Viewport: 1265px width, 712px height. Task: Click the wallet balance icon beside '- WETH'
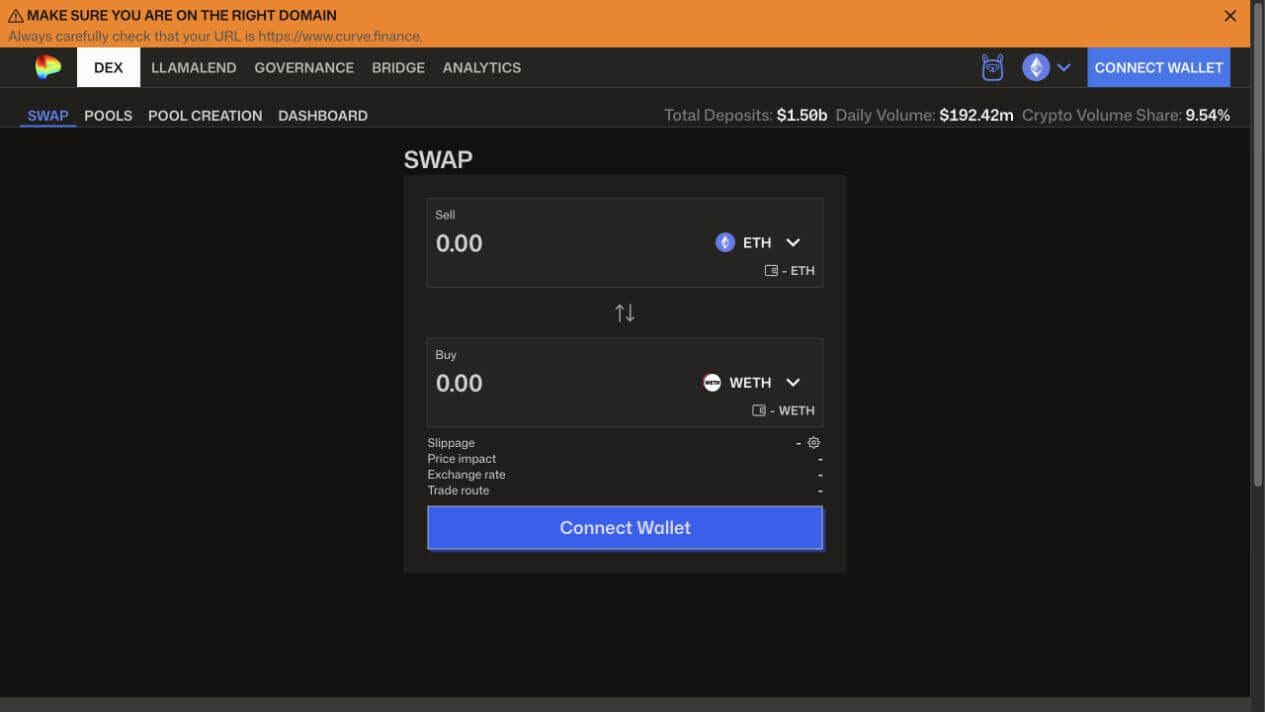pyautogui.click(x=759, y=411)
